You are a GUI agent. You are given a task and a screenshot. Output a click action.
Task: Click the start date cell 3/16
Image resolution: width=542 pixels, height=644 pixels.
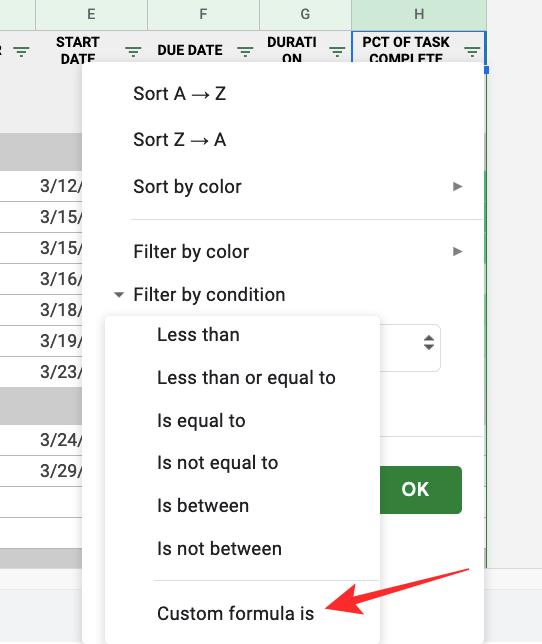[60, 279]
